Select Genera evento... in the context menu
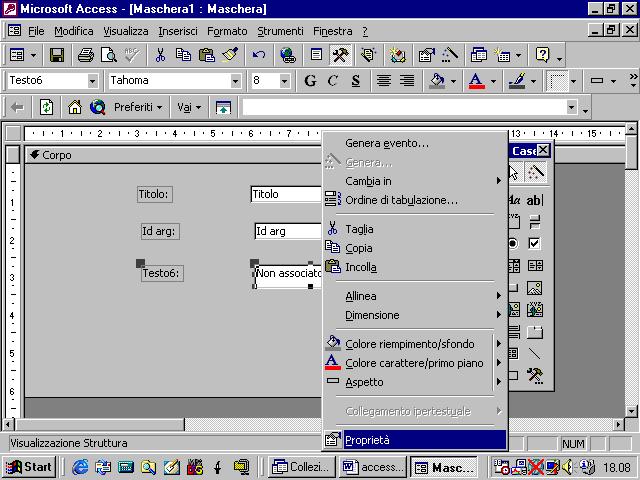 416,143
